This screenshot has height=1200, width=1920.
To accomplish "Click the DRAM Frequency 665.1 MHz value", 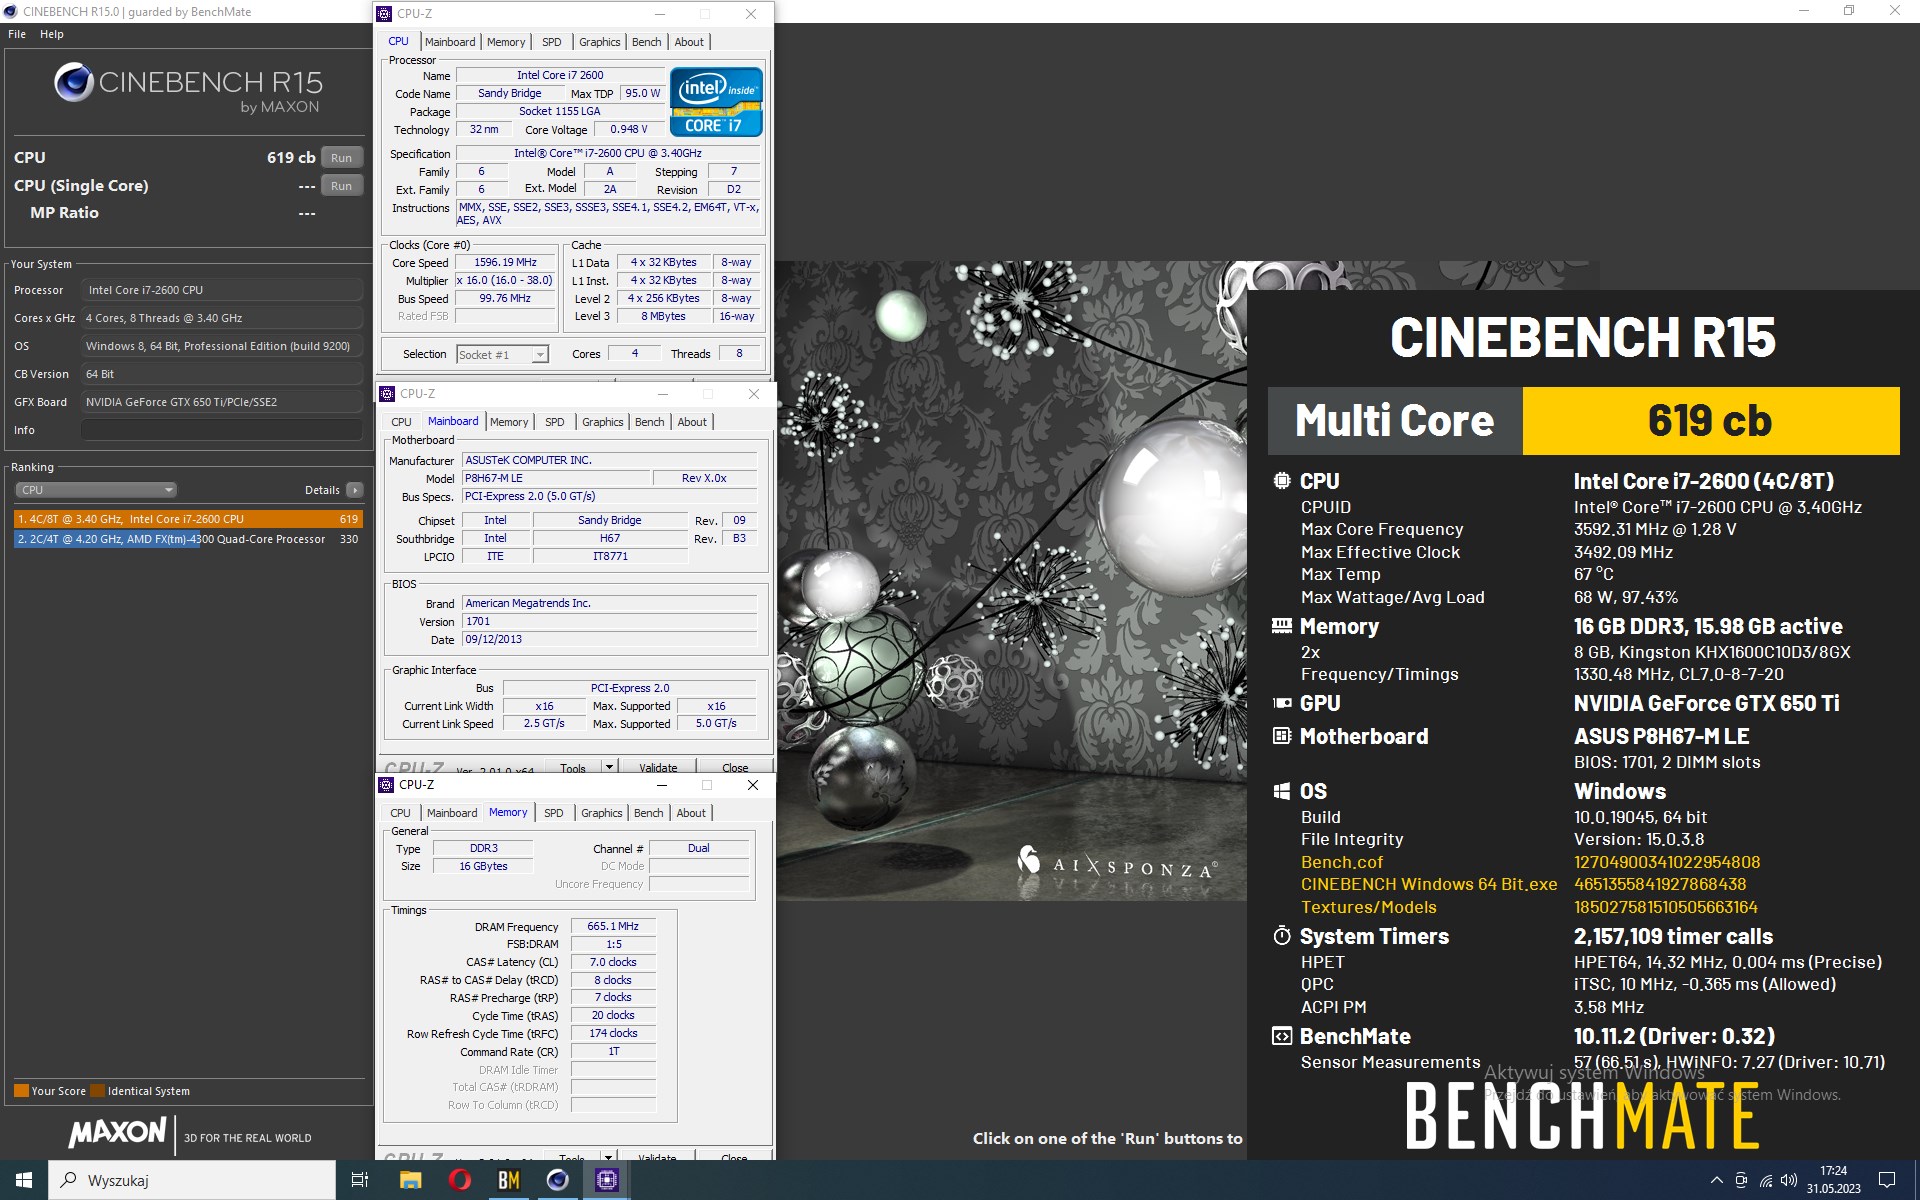I will click(x=613, y=926).
